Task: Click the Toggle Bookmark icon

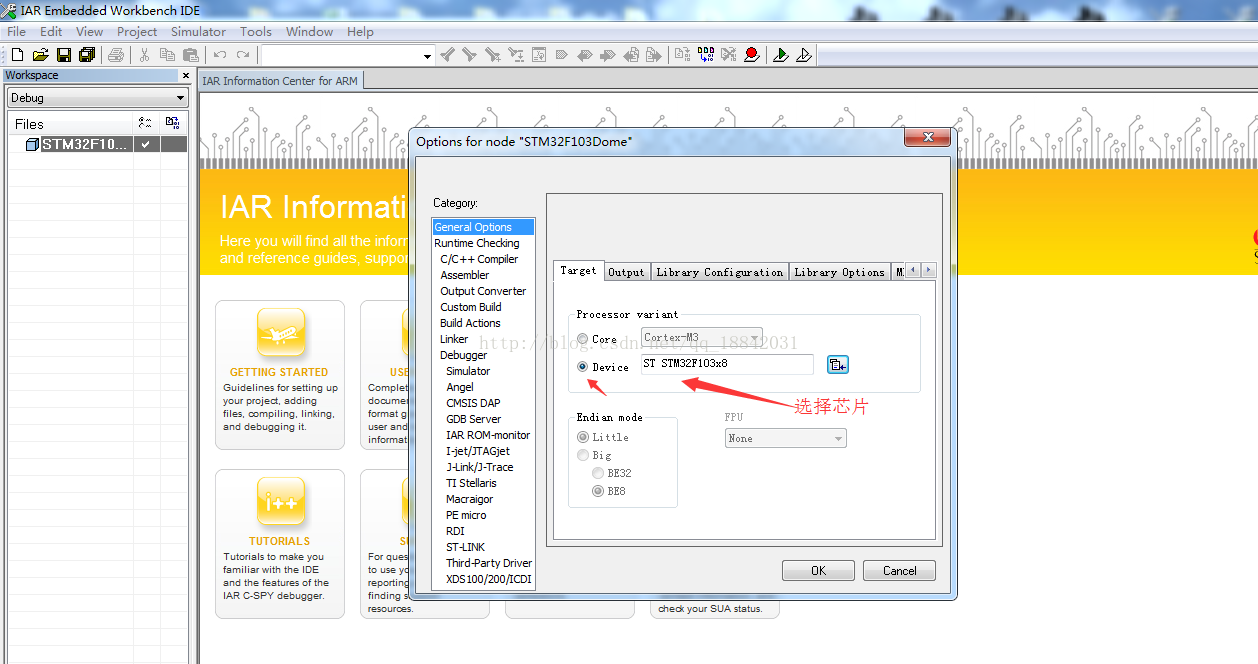Action: point(561,55)
